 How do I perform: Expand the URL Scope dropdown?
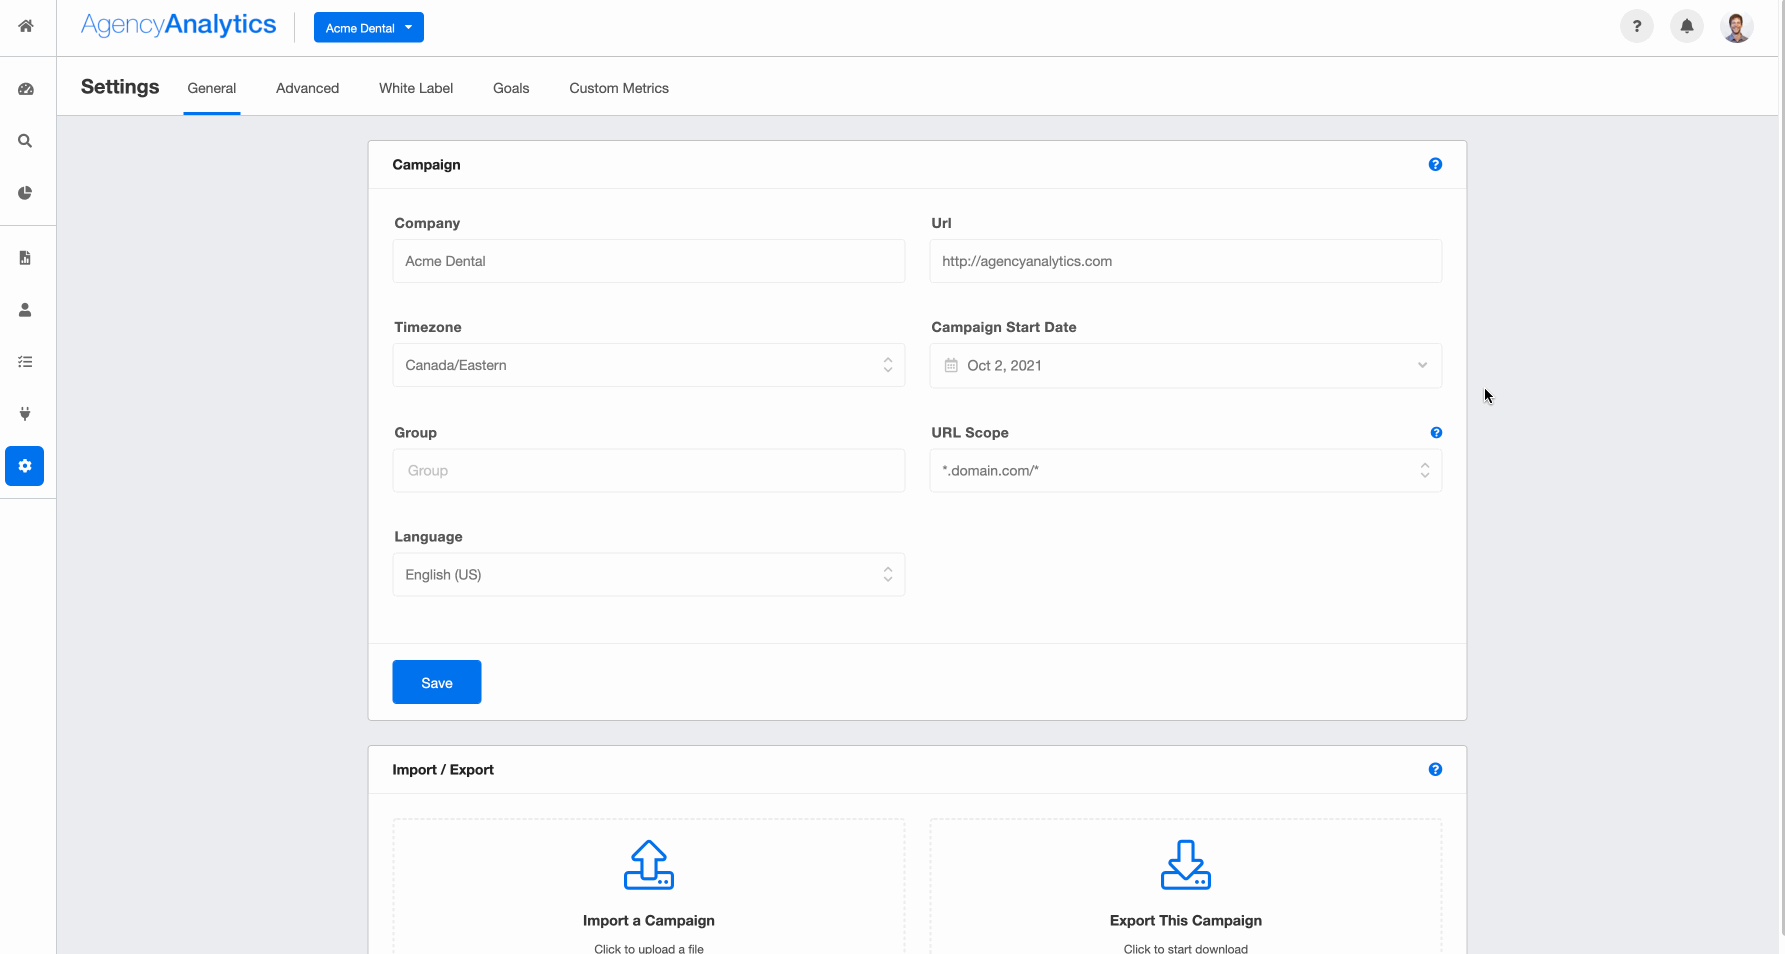point(1185,471)
